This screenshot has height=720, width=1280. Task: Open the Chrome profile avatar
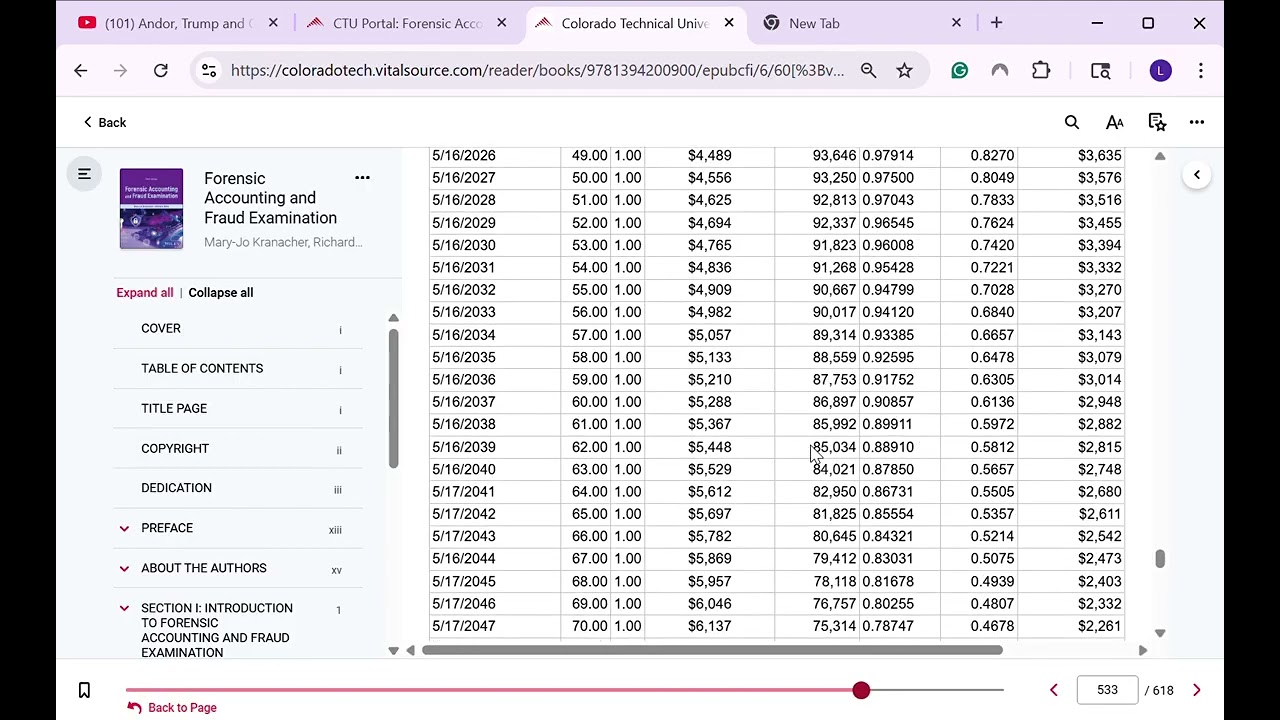coord(1160,70)
